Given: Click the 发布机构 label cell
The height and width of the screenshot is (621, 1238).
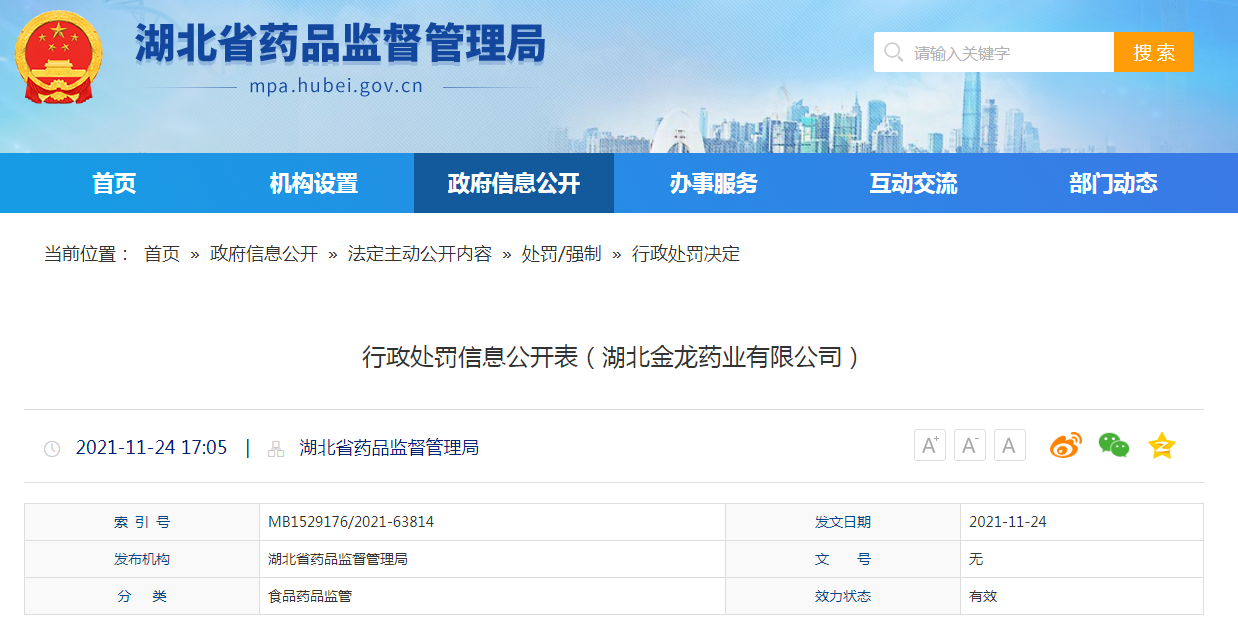Looking at the screenshot, I should coord(142,559).
